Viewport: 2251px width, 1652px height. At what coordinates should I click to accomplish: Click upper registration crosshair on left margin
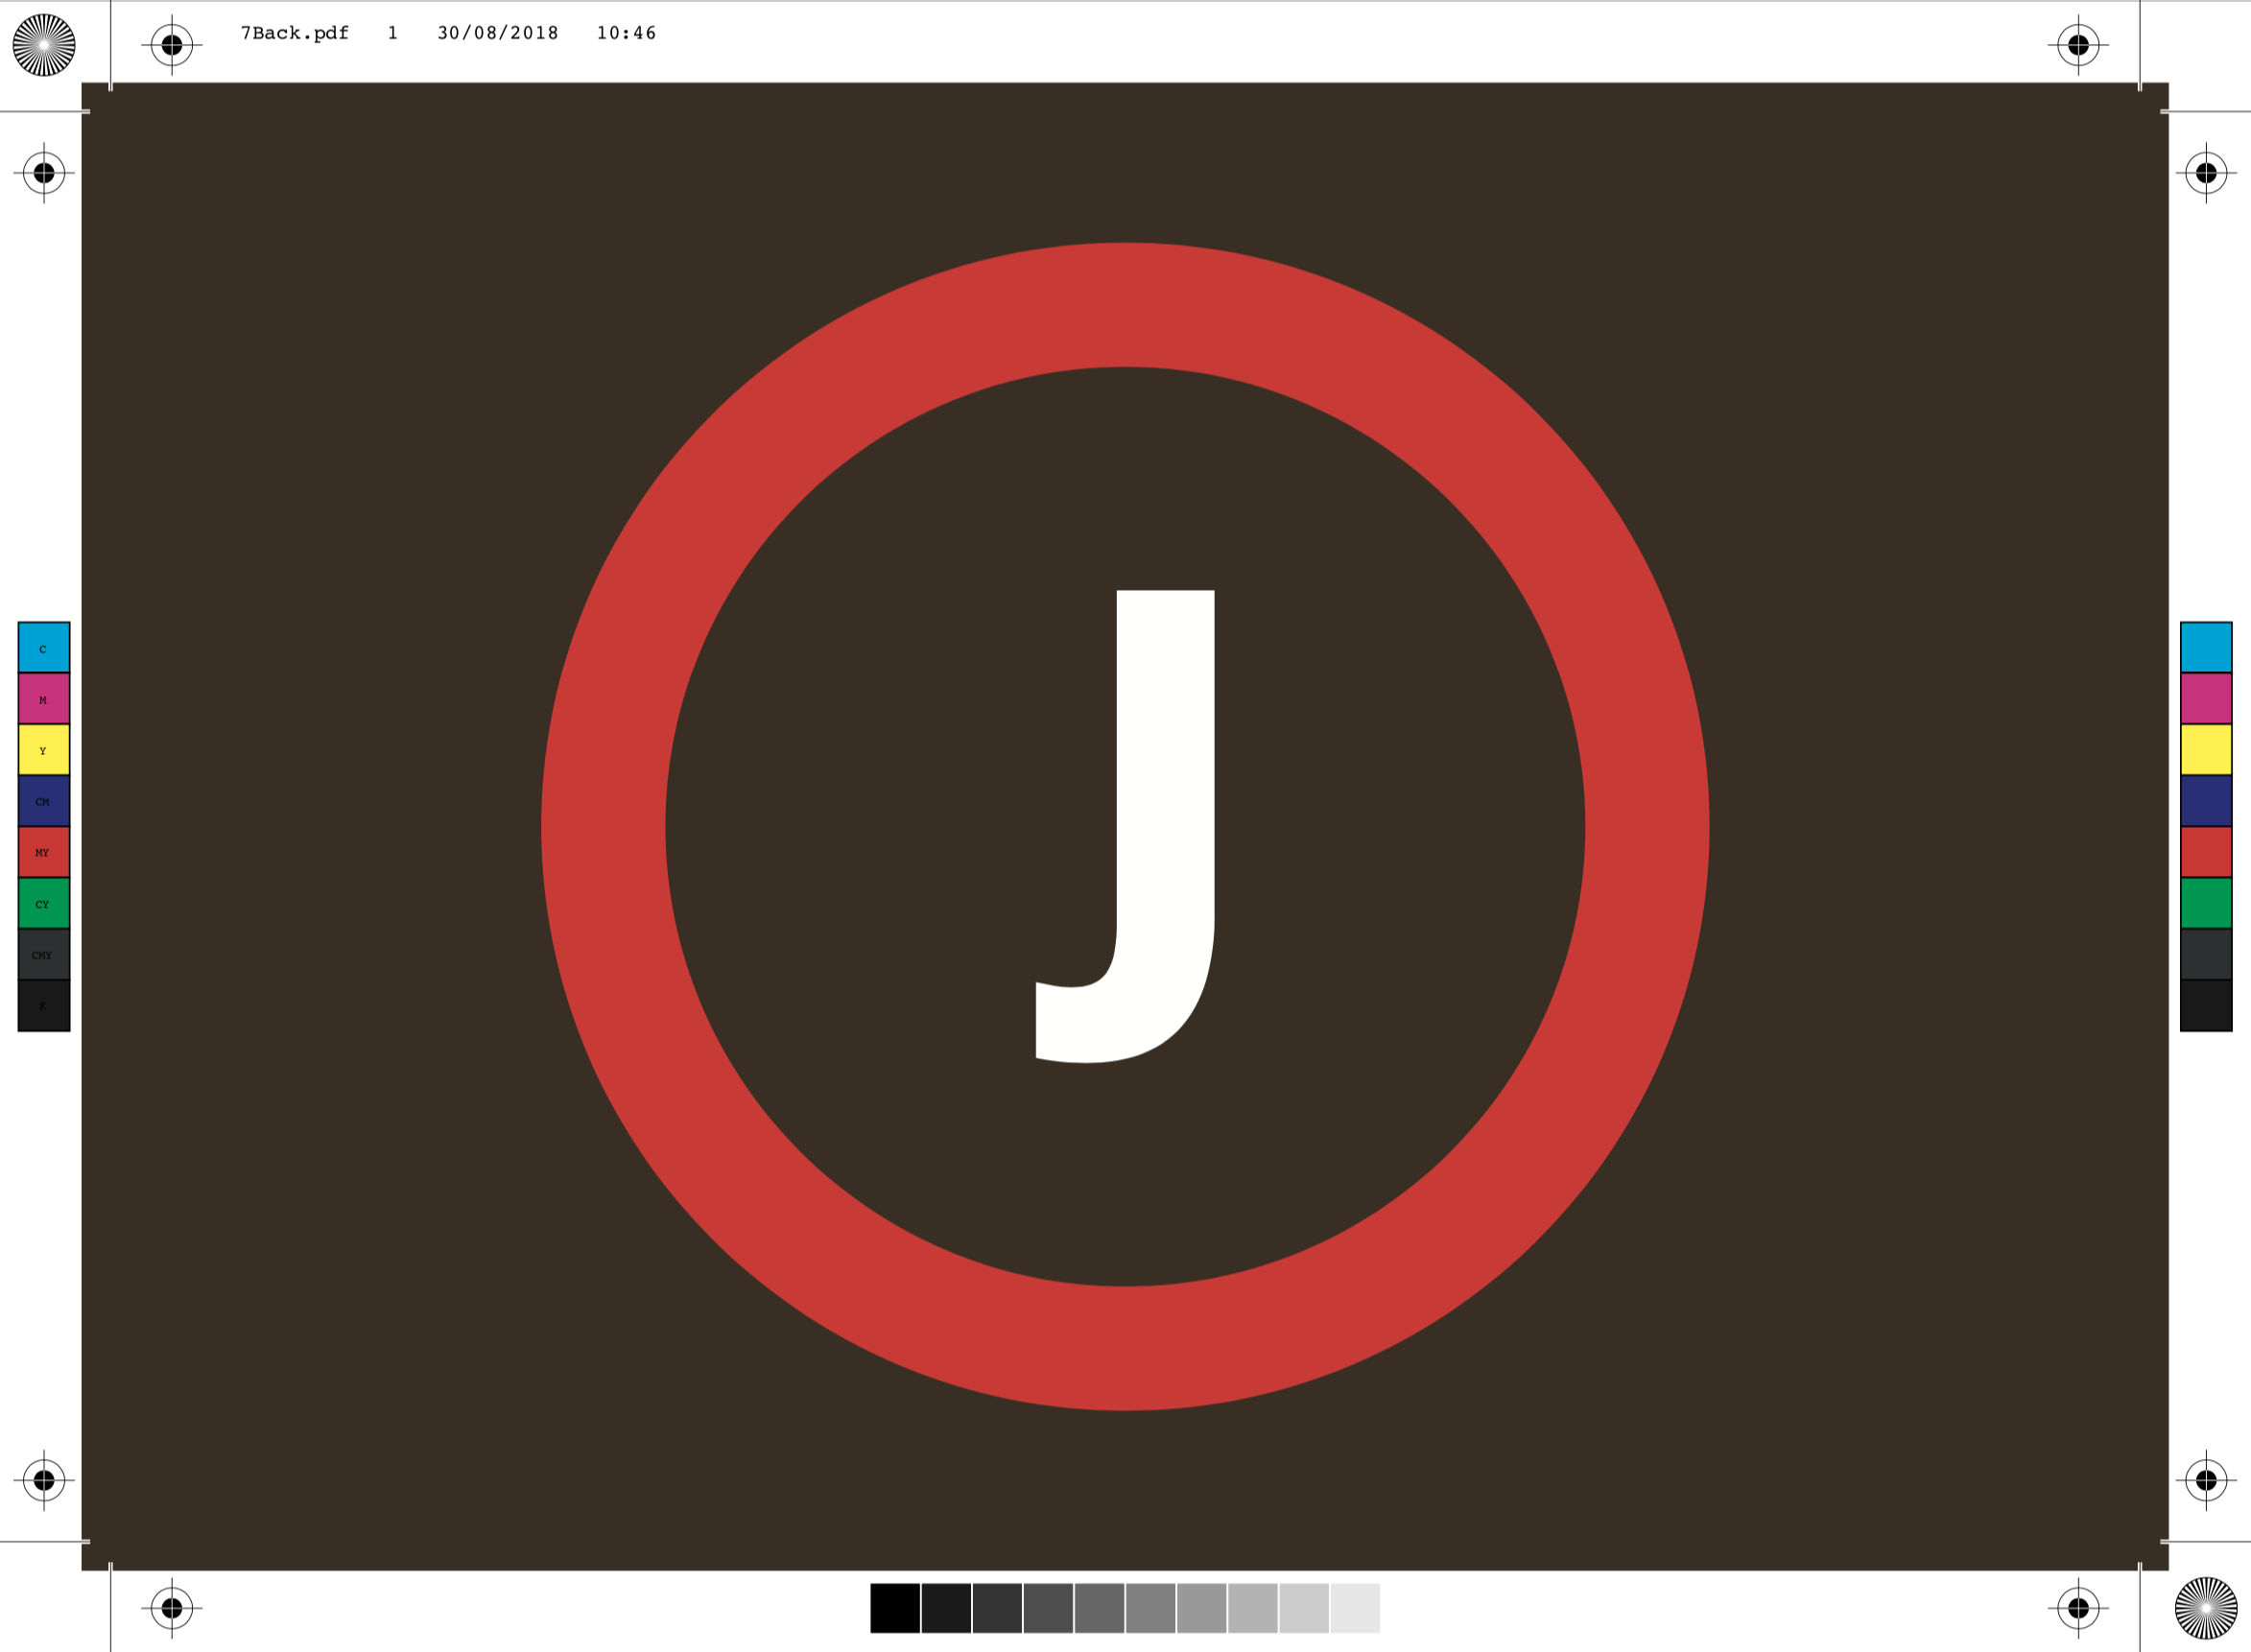pyautogui.click(x=44, y=173)
